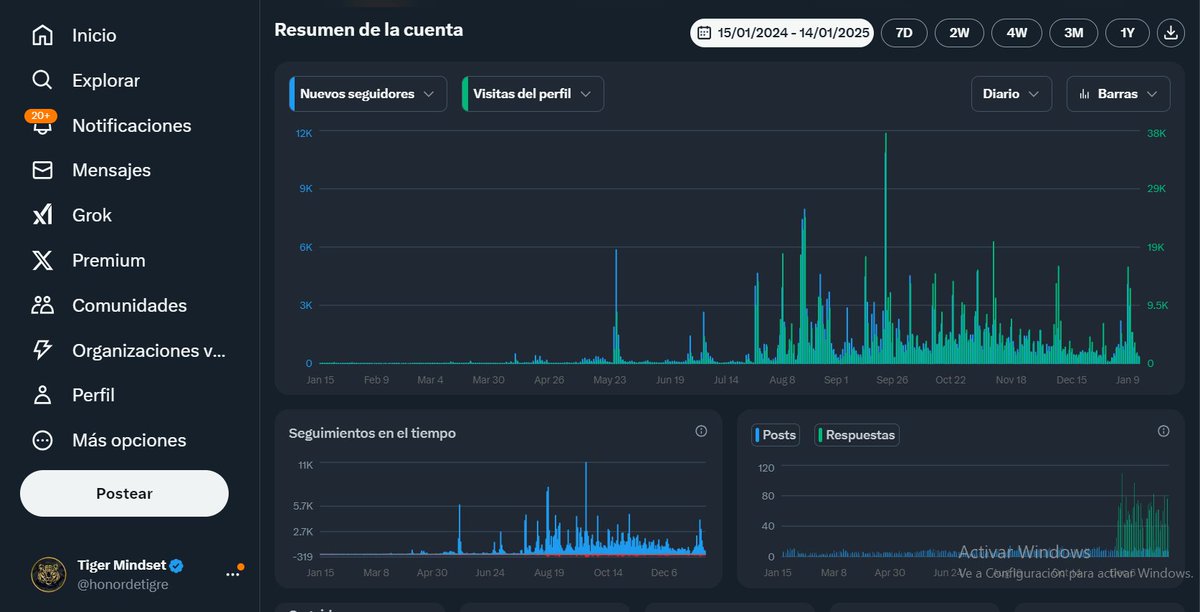The height and width of the screenshot is (612, 1200).
Task: Select 7D time range
Action: tap(904, 33)
